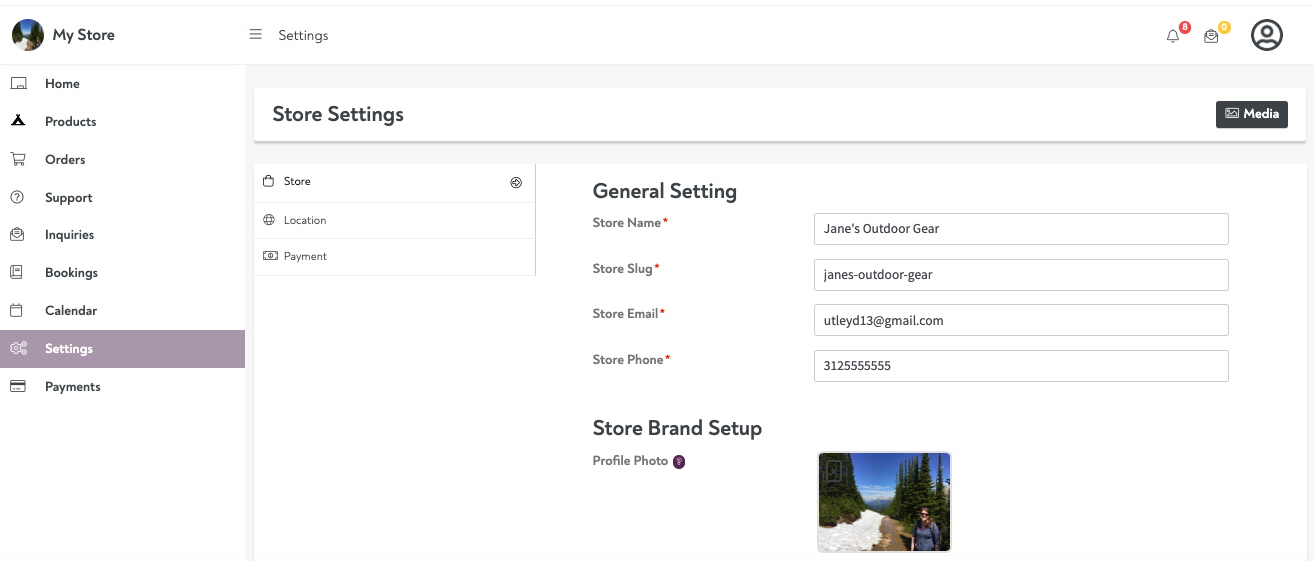1314x561 pixels.
Task: Open the user account avatar icon
Action: pyautogui.click(x=1266, y=35)
